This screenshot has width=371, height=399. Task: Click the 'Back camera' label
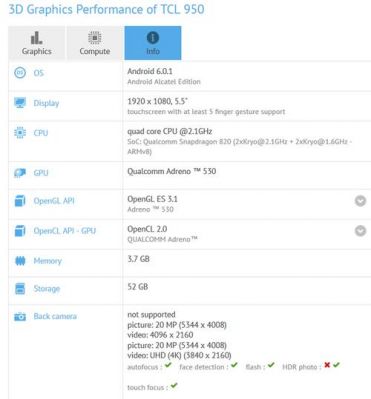tap(55, 316)
